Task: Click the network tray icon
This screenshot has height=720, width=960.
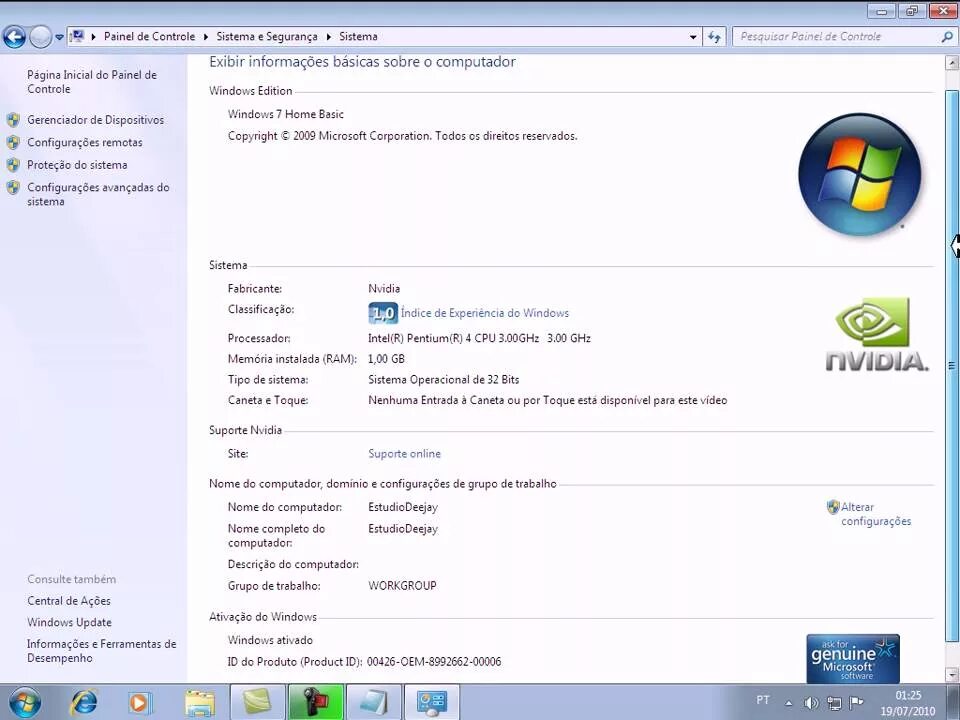Action: 834,703
